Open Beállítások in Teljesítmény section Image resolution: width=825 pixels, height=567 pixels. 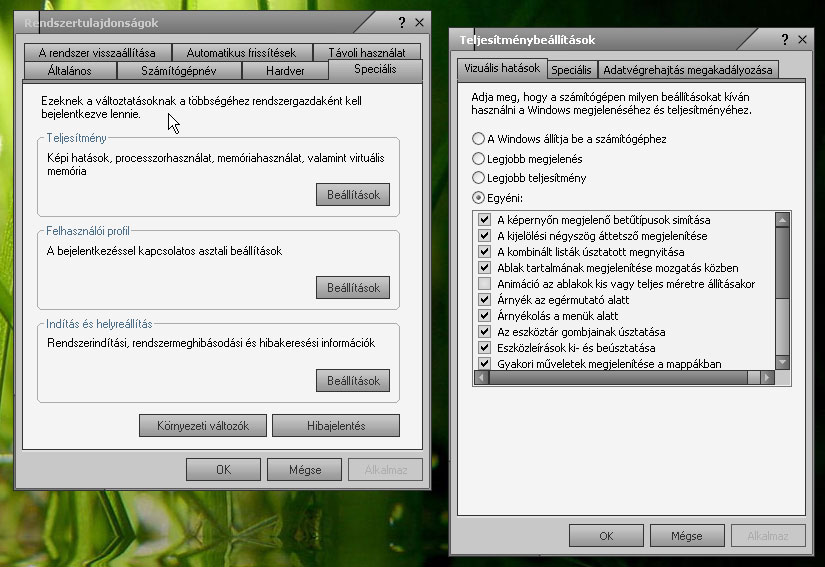pyautogui.click(x=353, y=195)
